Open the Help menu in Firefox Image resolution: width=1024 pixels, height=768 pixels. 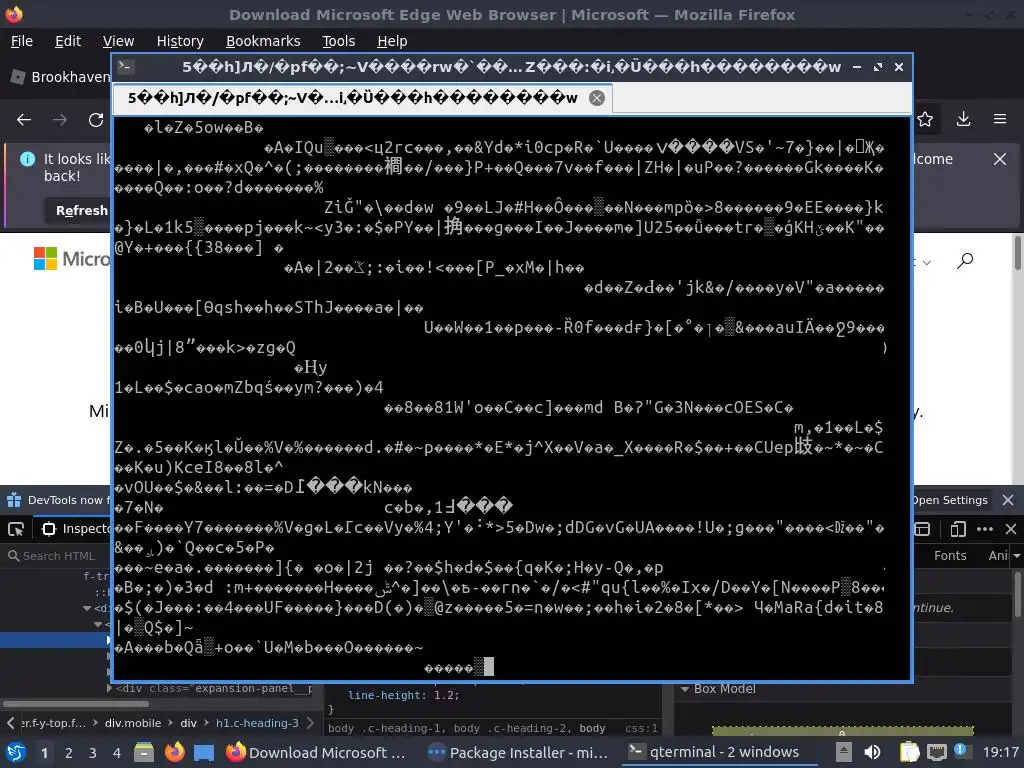pos(392,41)
